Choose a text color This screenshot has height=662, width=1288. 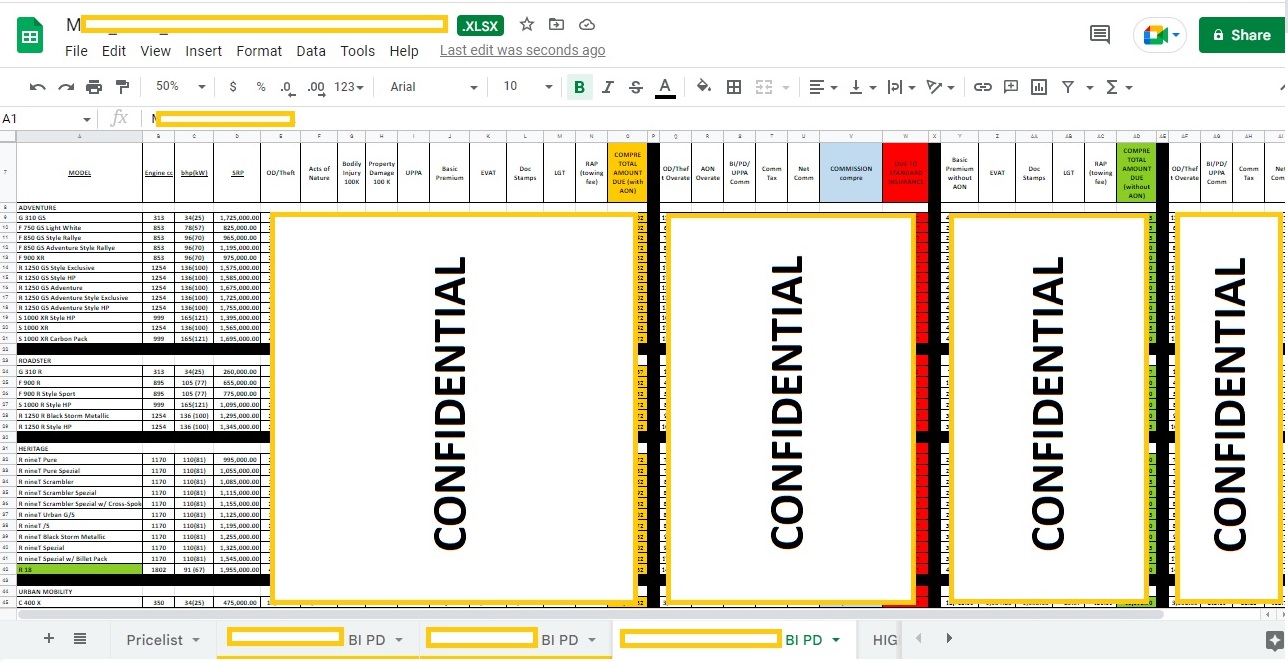click(x=665, y=87)
